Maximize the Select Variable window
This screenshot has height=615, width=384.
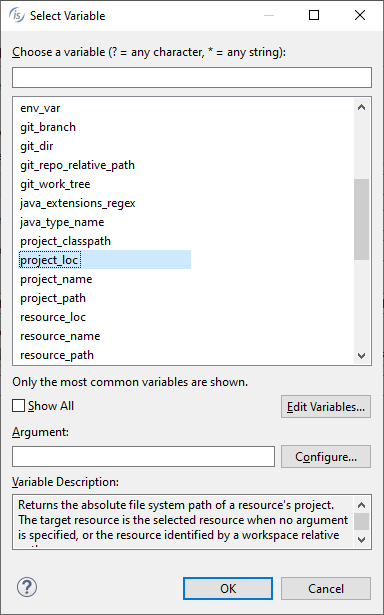[x=314, y=15]
